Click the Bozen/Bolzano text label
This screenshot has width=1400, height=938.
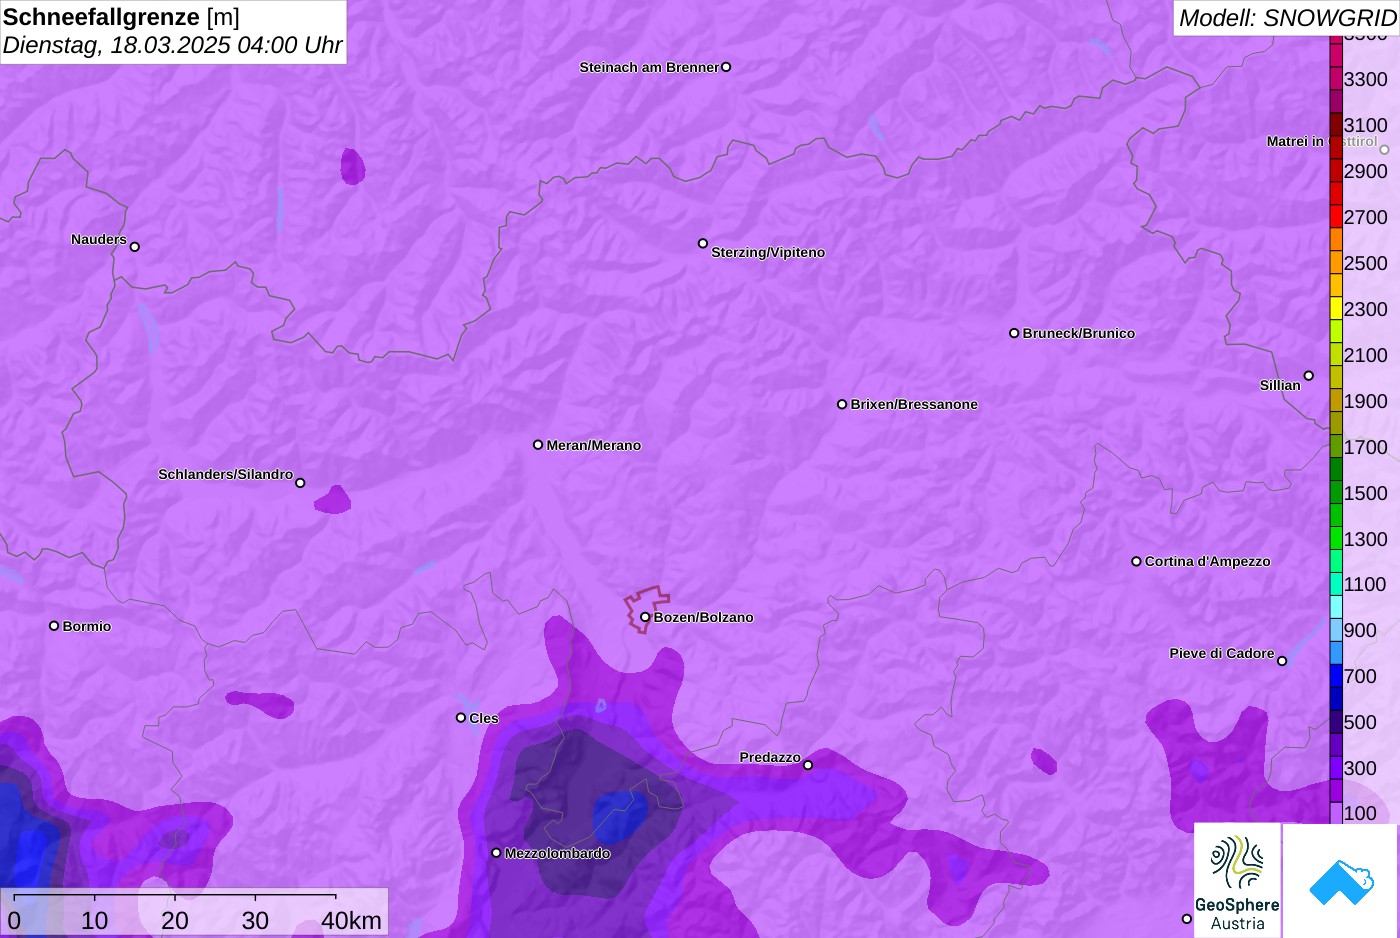tap(704, 617)
